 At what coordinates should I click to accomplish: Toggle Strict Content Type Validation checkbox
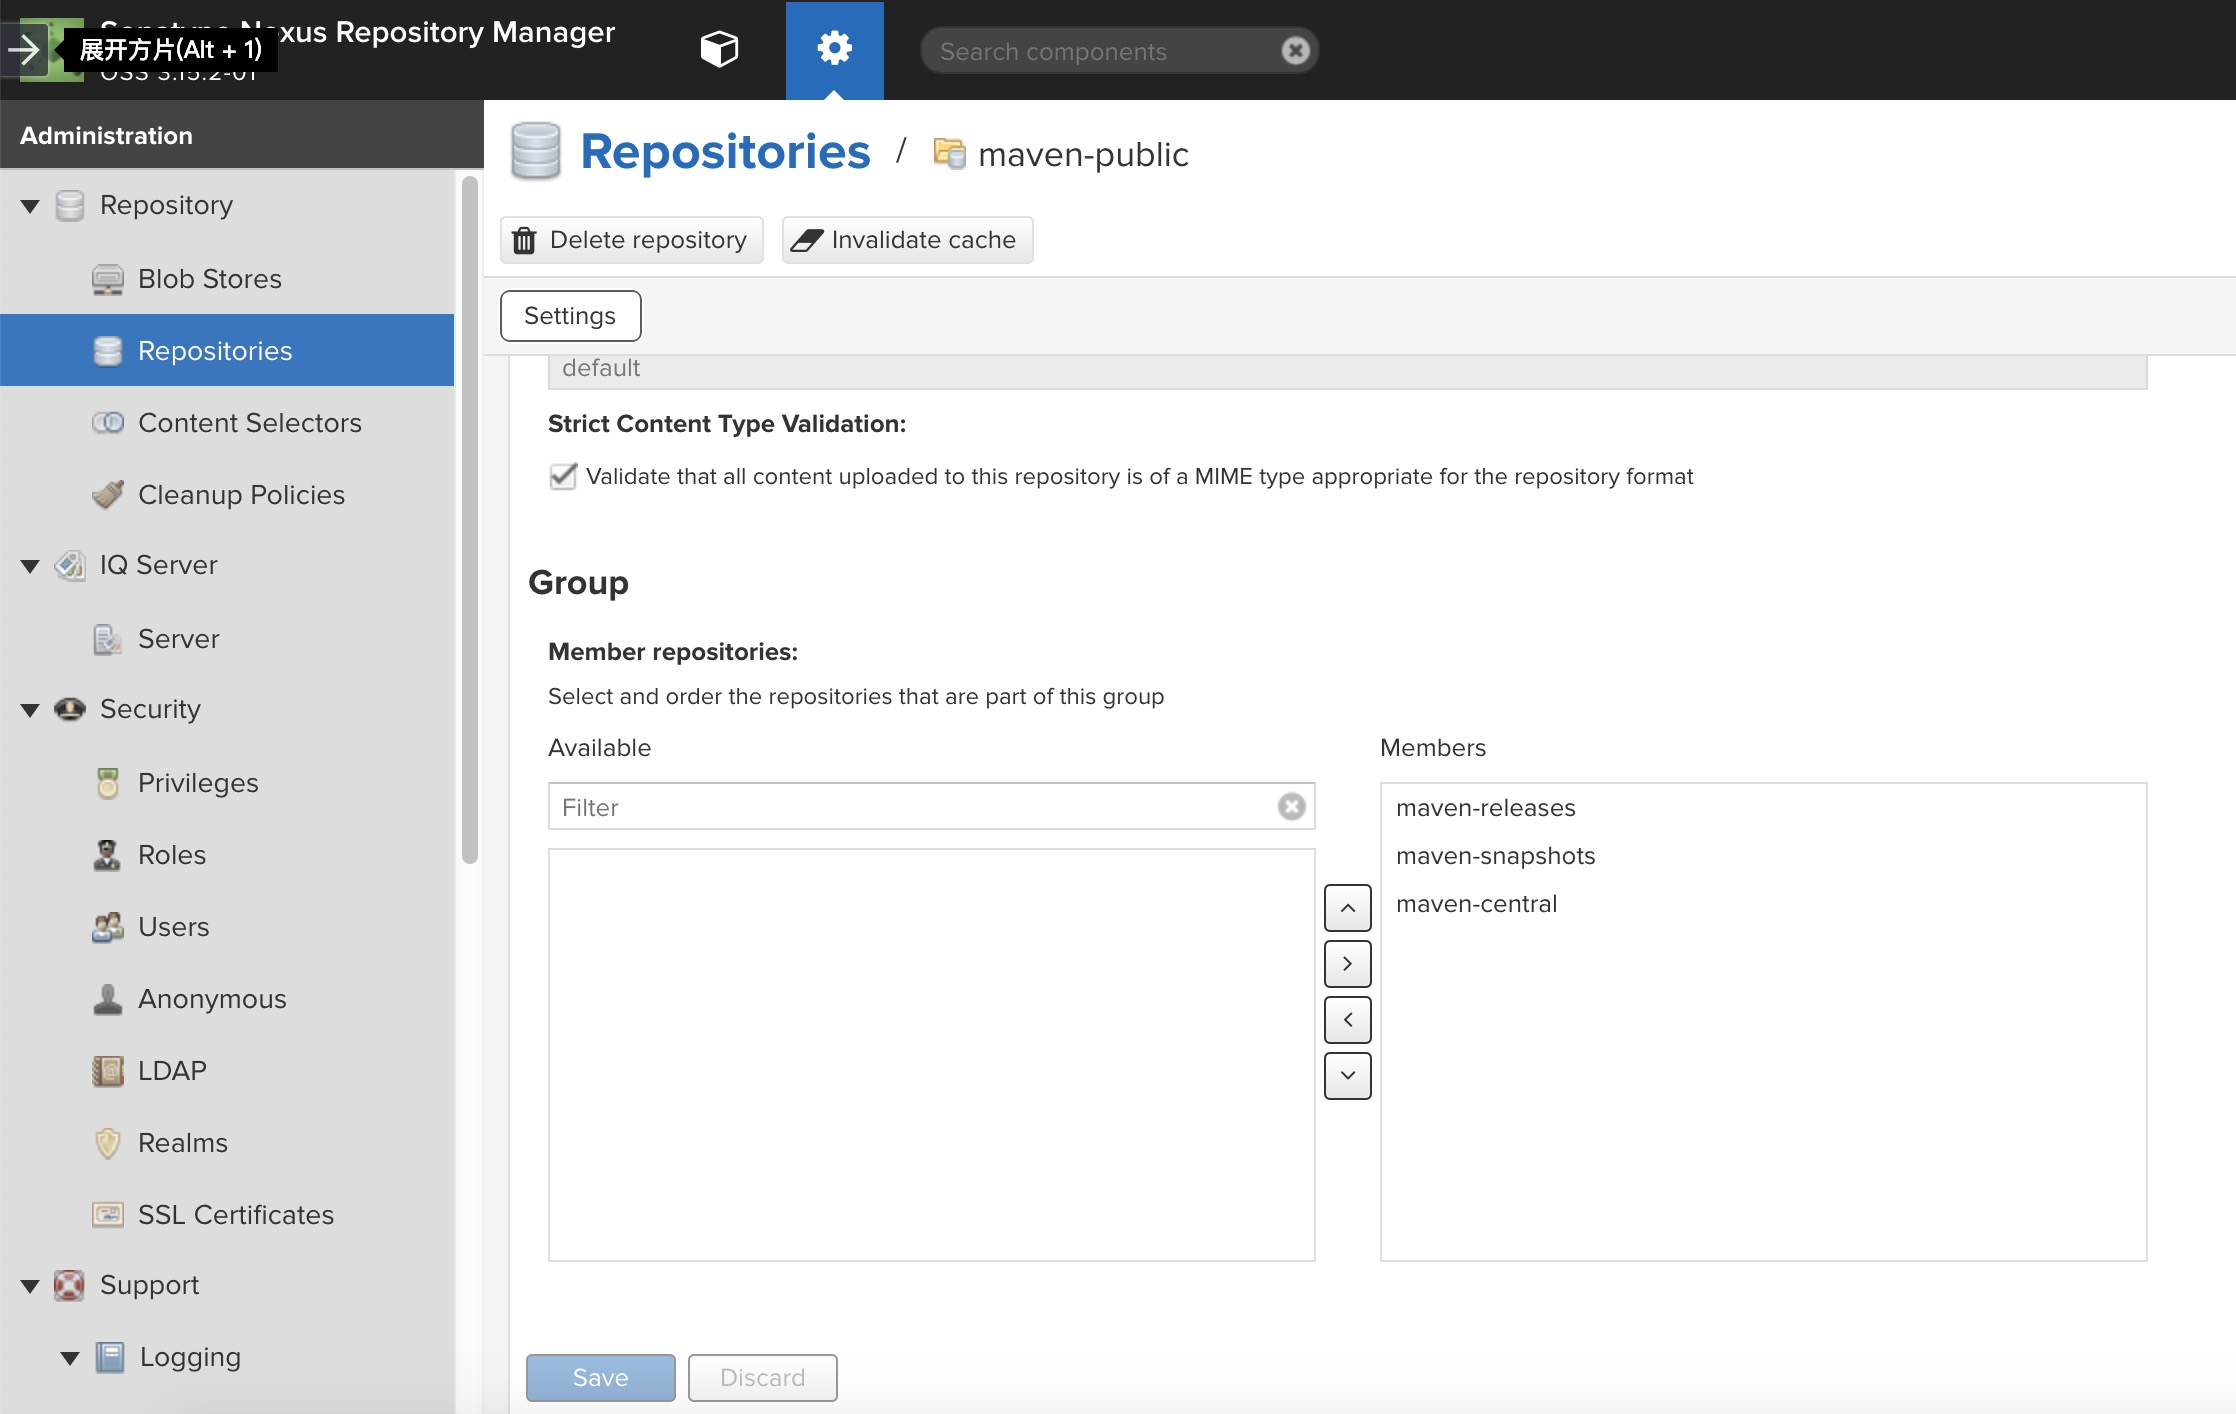pos(563,476)
